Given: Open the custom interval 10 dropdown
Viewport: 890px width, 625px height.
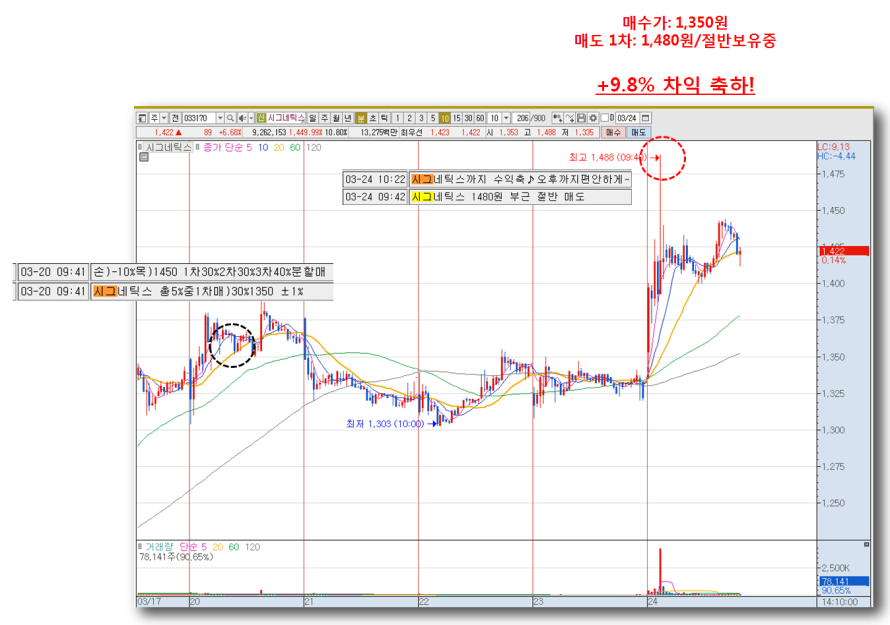Looking at the screenshot, I should point(506,118).
